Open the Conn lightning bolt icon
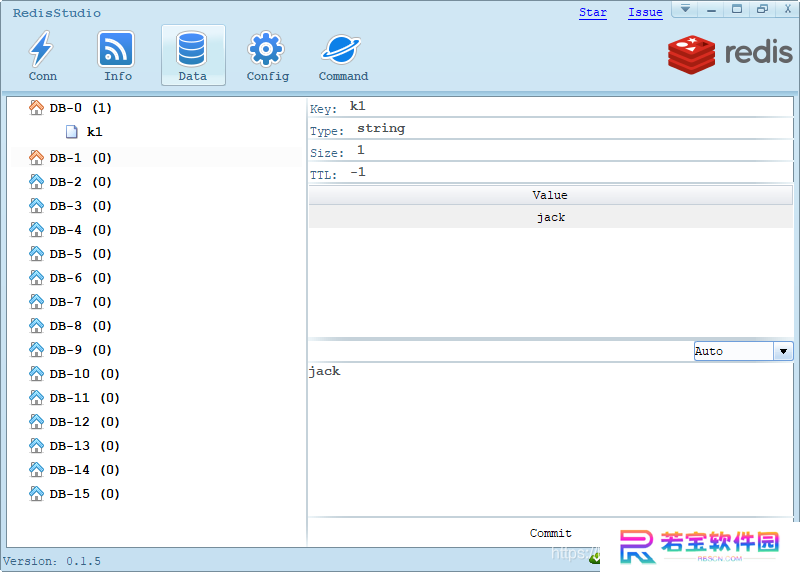The image size is (800, 572). click(42, 49)
